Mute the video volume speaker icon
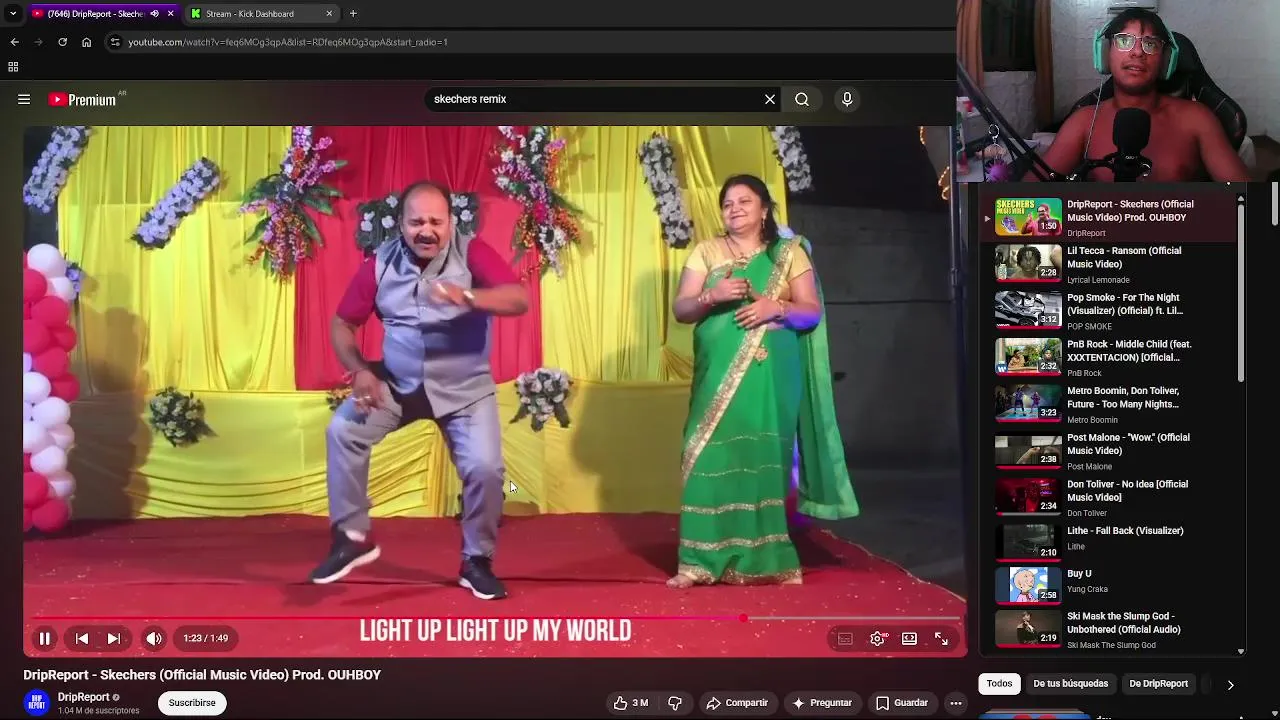Screen dimensions: 1280x720 click(x=154, y=638)
